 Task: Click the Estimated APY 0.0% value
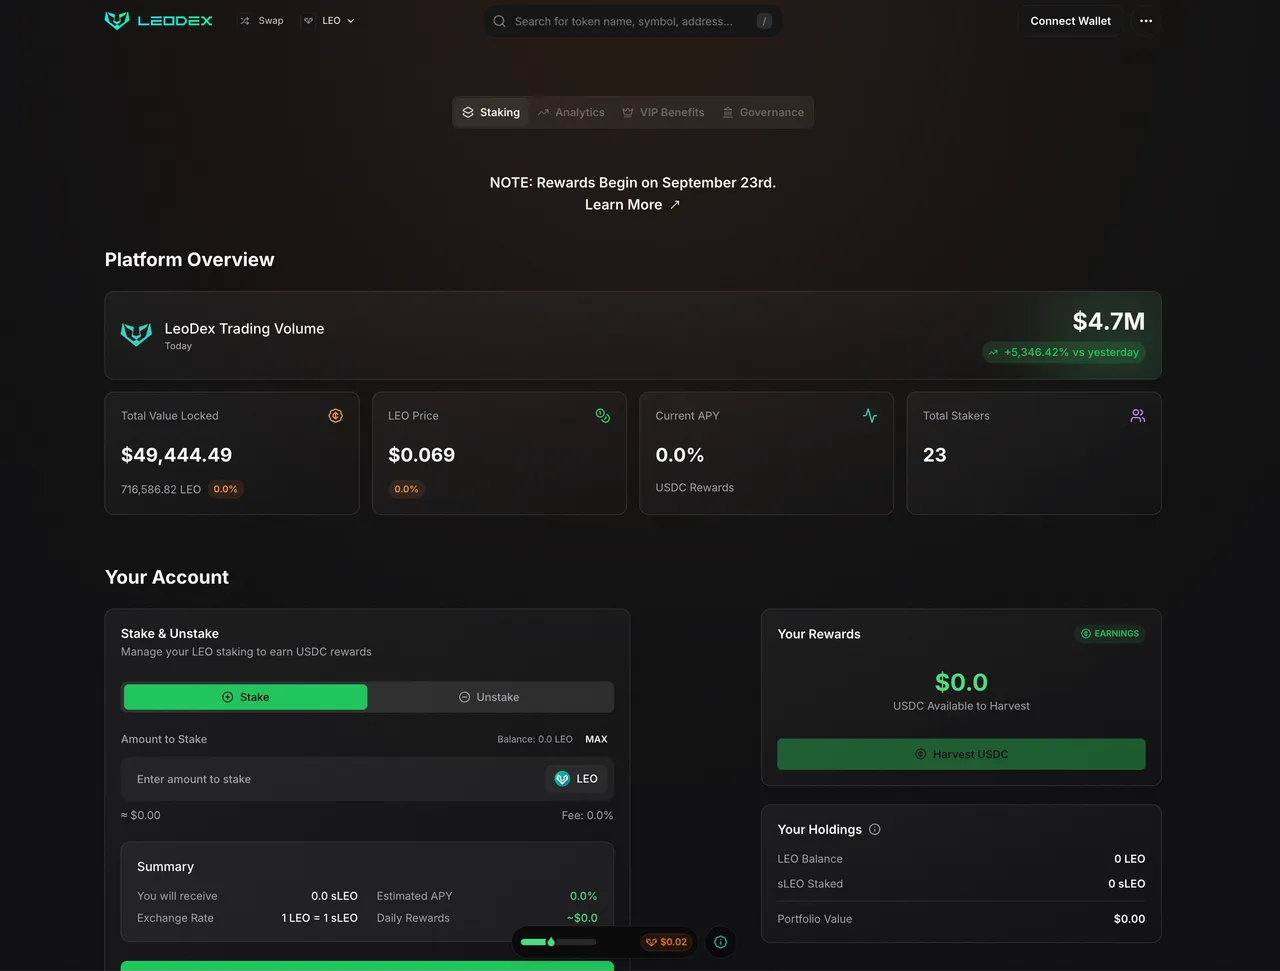click(583, 896)
